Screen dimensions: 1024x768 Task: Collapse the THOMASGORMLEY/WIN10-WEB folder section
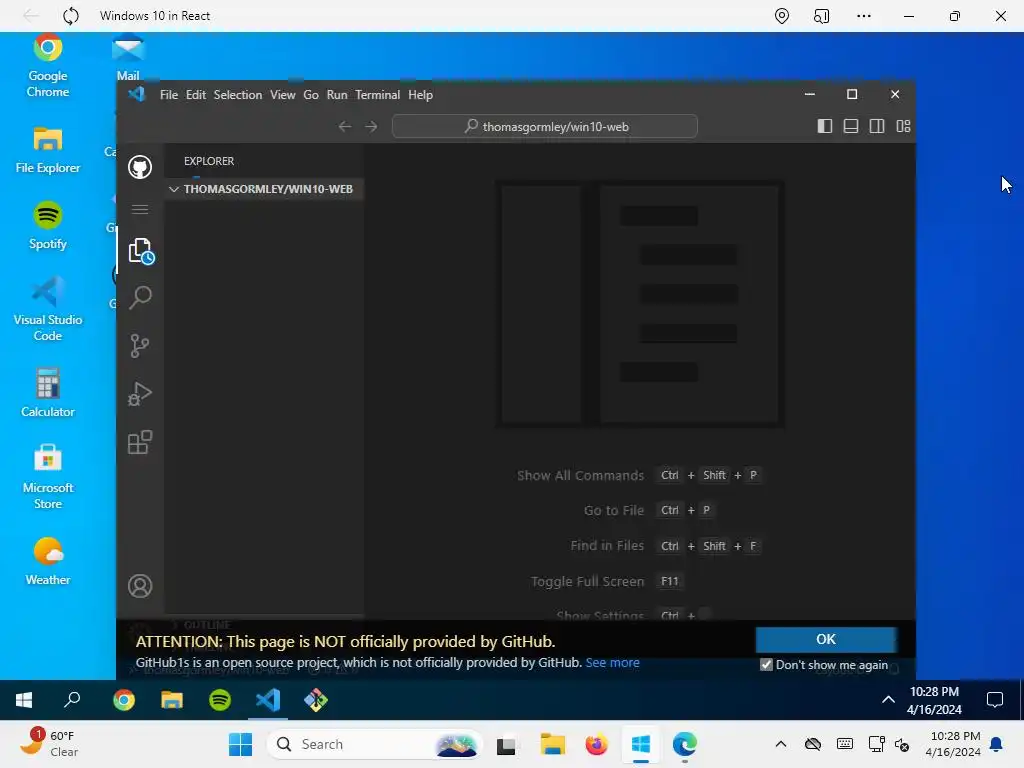click(264, 189)
